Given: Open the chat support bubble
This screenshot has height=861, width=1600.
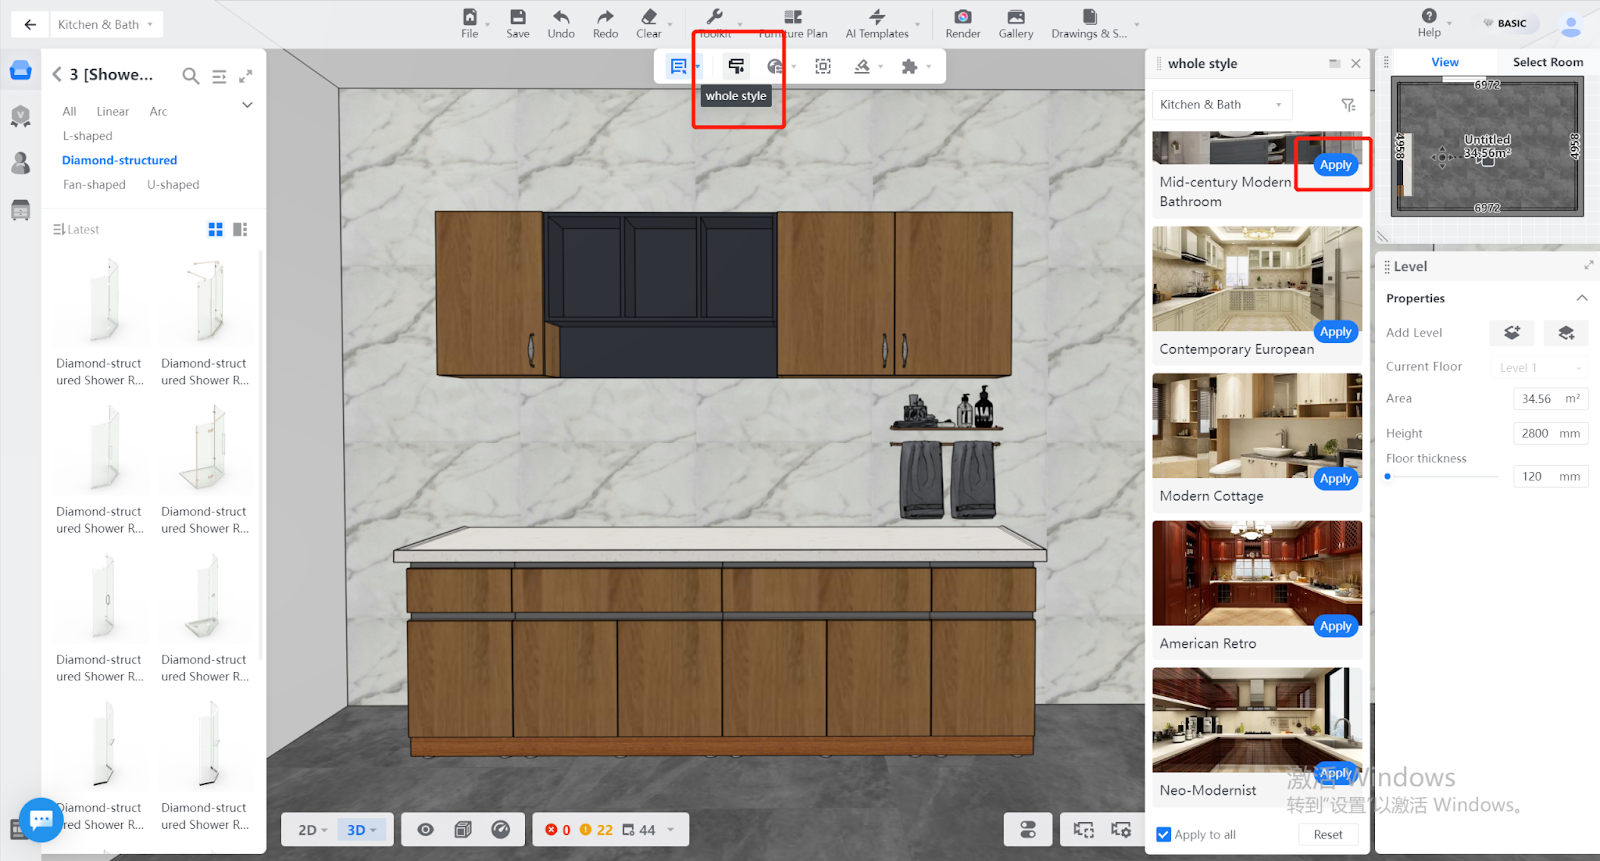Looking at the screenshot, I should (x=41, y=820).
